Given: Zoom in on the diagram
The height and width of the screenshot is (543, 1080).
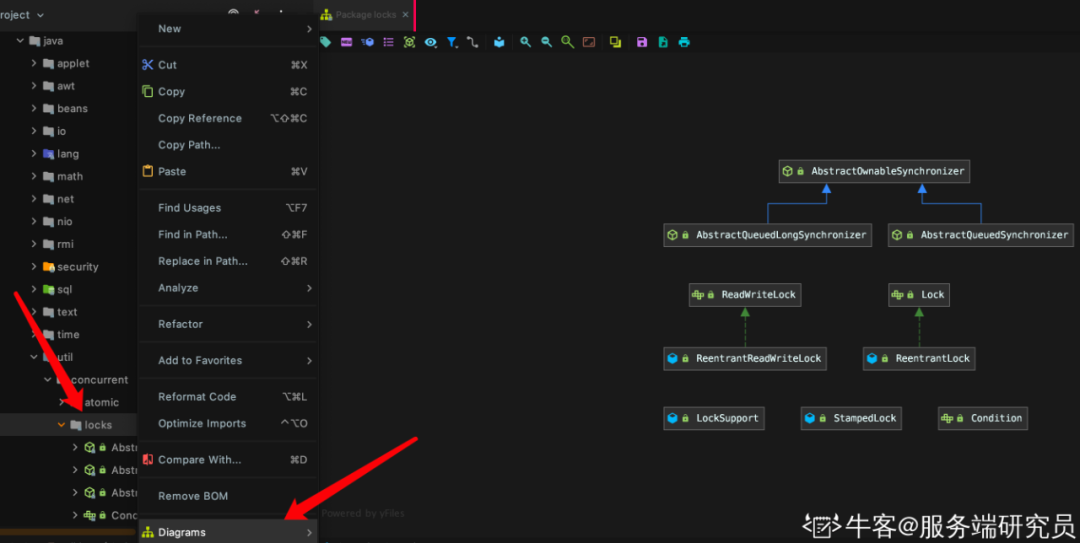Looking at the screenshot, I should tap(526, 42).
